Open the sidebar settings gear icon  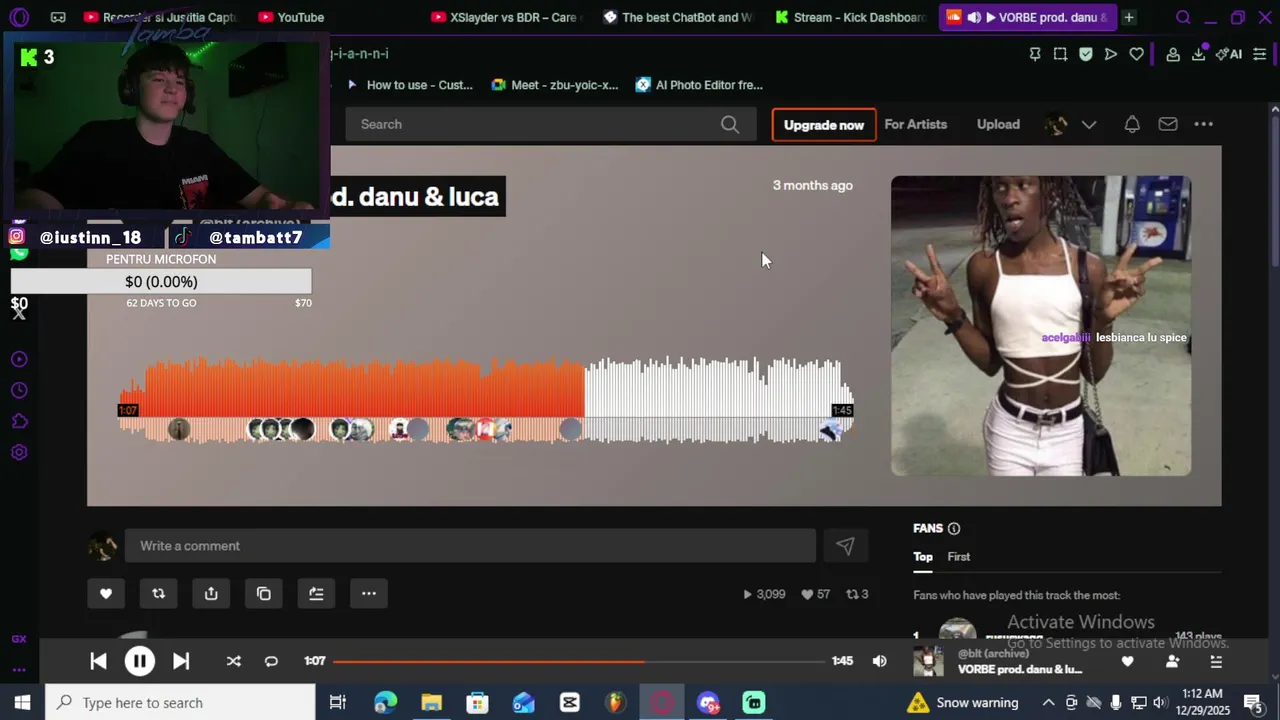click(19, 452)
